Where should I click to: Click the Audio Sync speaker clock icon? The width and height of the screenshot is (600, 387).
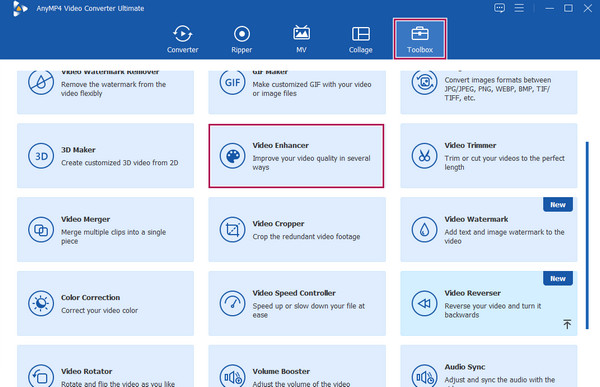point(424,376)
